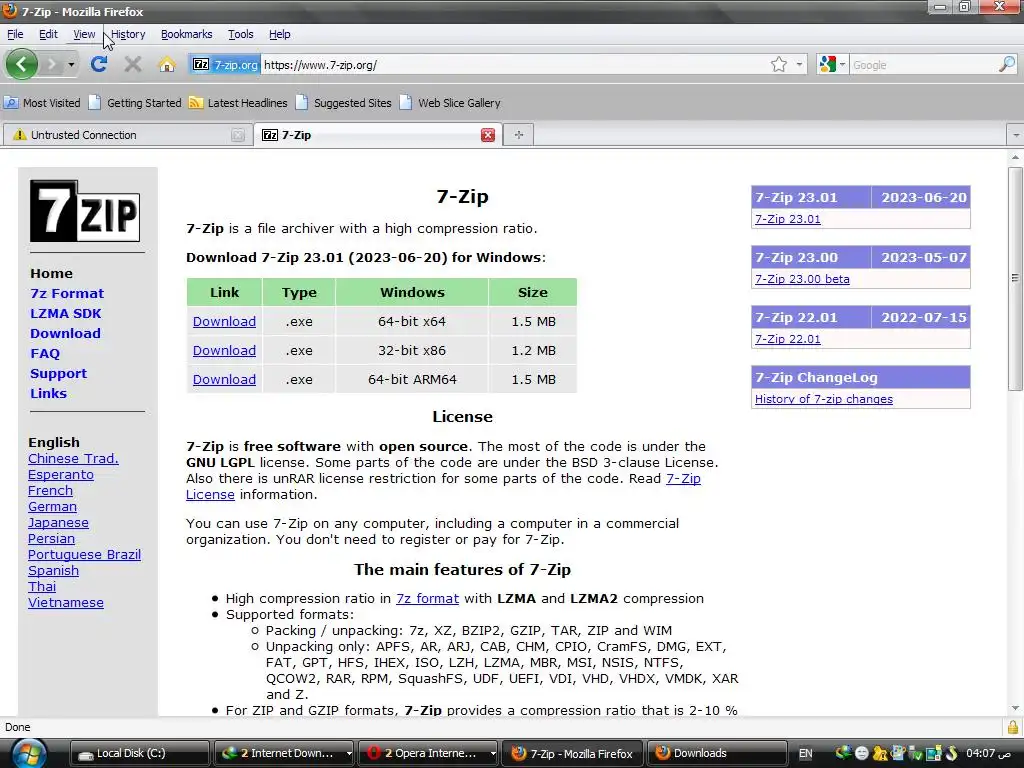Open the Web Slice Gallery bookmark
Image resolution: width=1024 pixels, height=768 pixels.
pos(450,103)
